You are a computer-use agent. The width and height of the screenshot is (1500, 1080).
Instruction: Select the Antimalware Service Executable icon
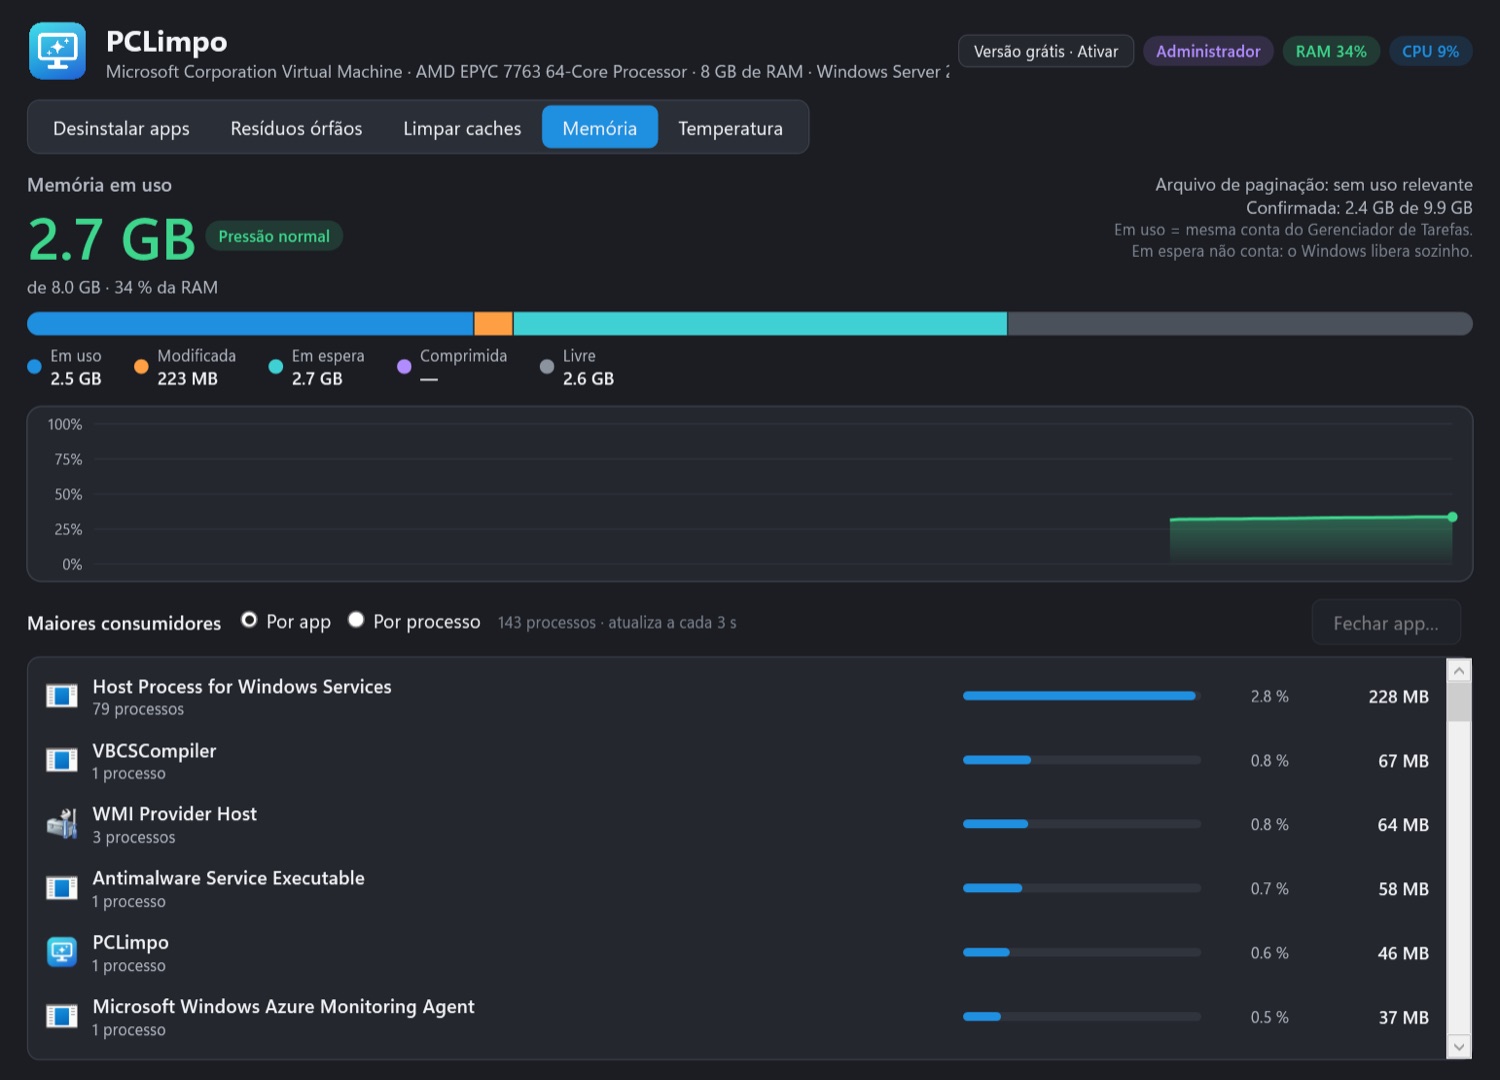tap(62, 888)
